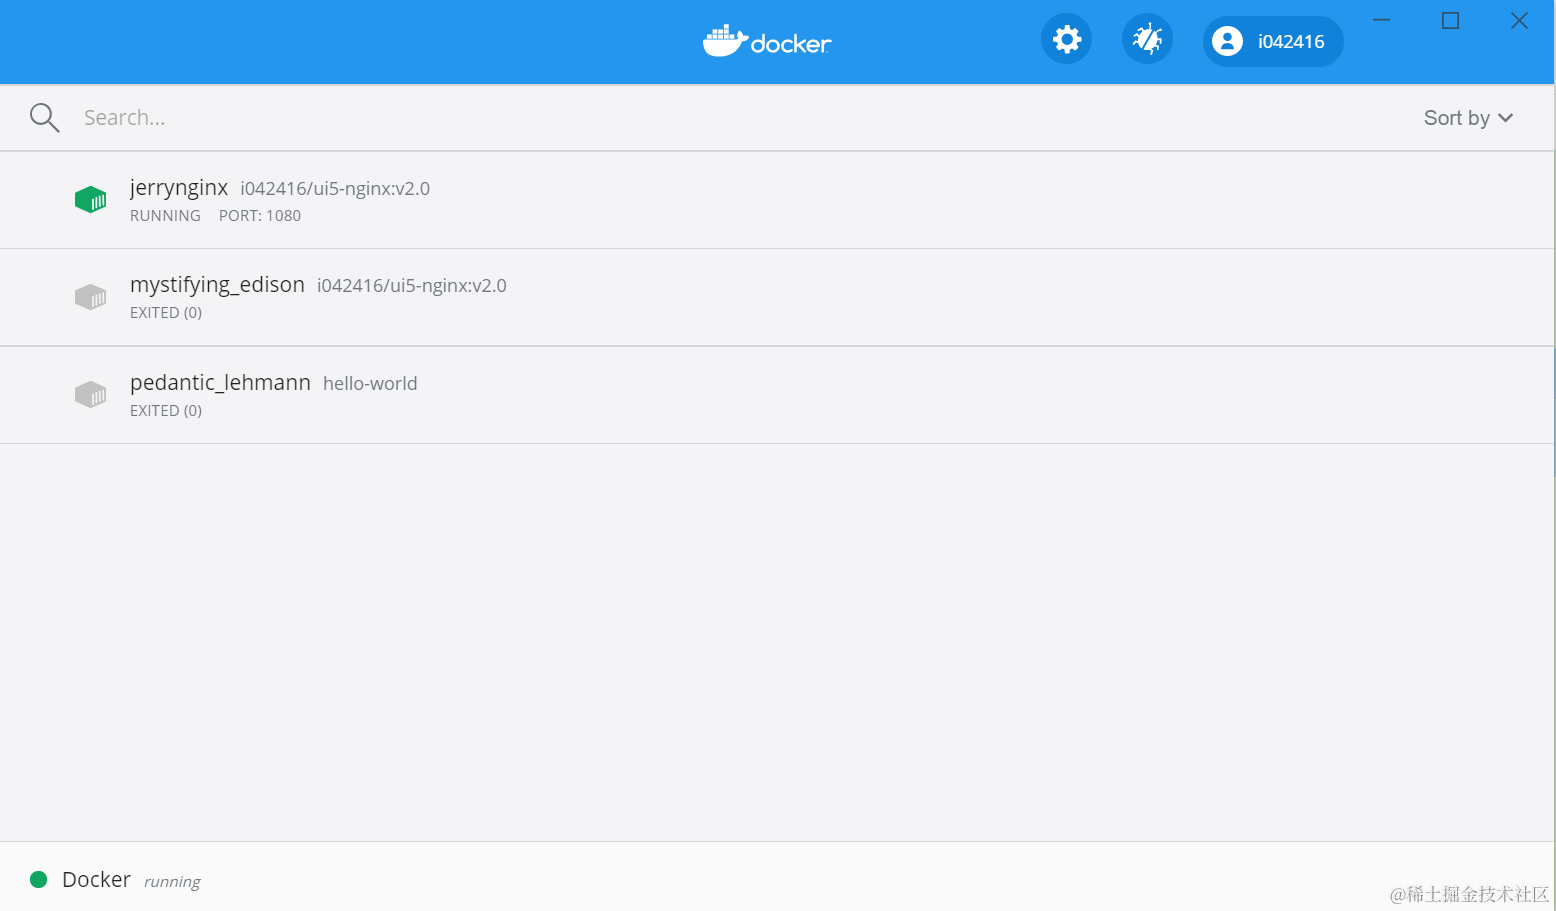Close the Docker window

(x=1519, y=21)
